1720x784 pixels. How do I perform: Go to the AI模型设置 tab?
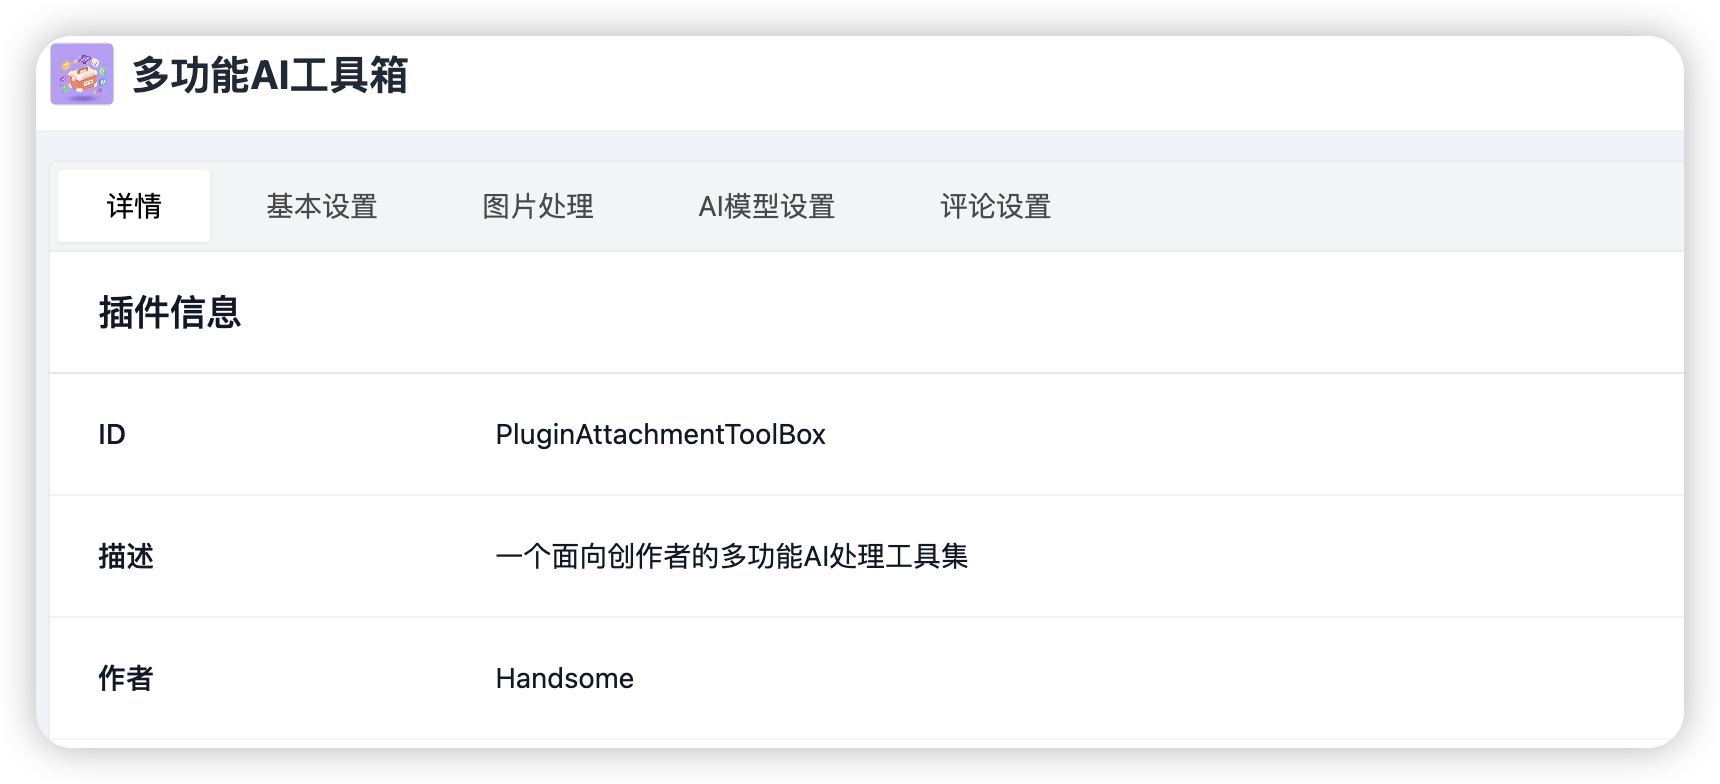[x=767, y=206]
